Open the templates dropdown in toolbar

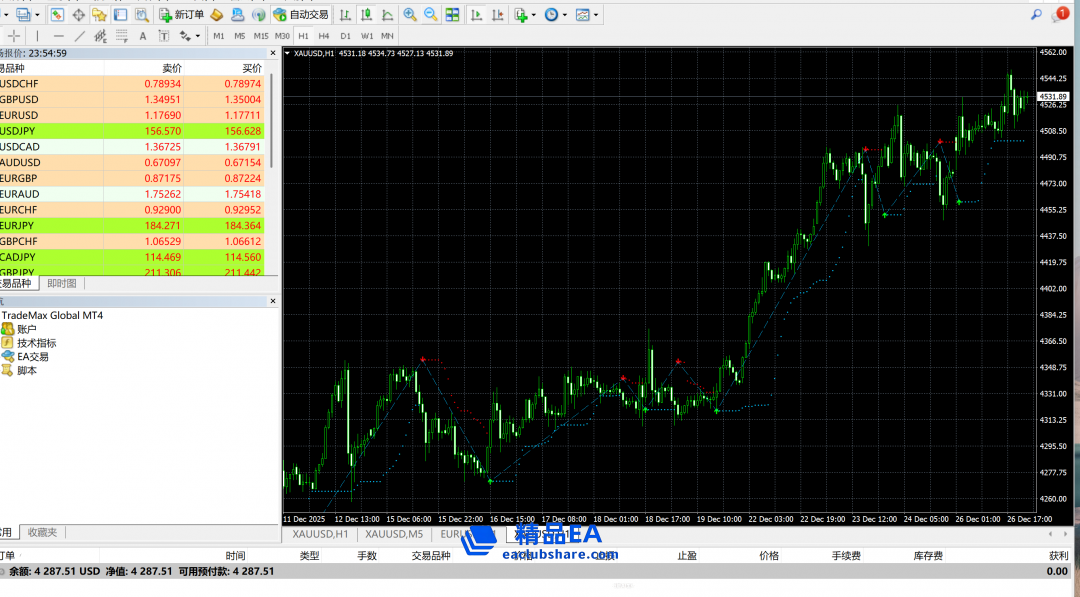597,15
